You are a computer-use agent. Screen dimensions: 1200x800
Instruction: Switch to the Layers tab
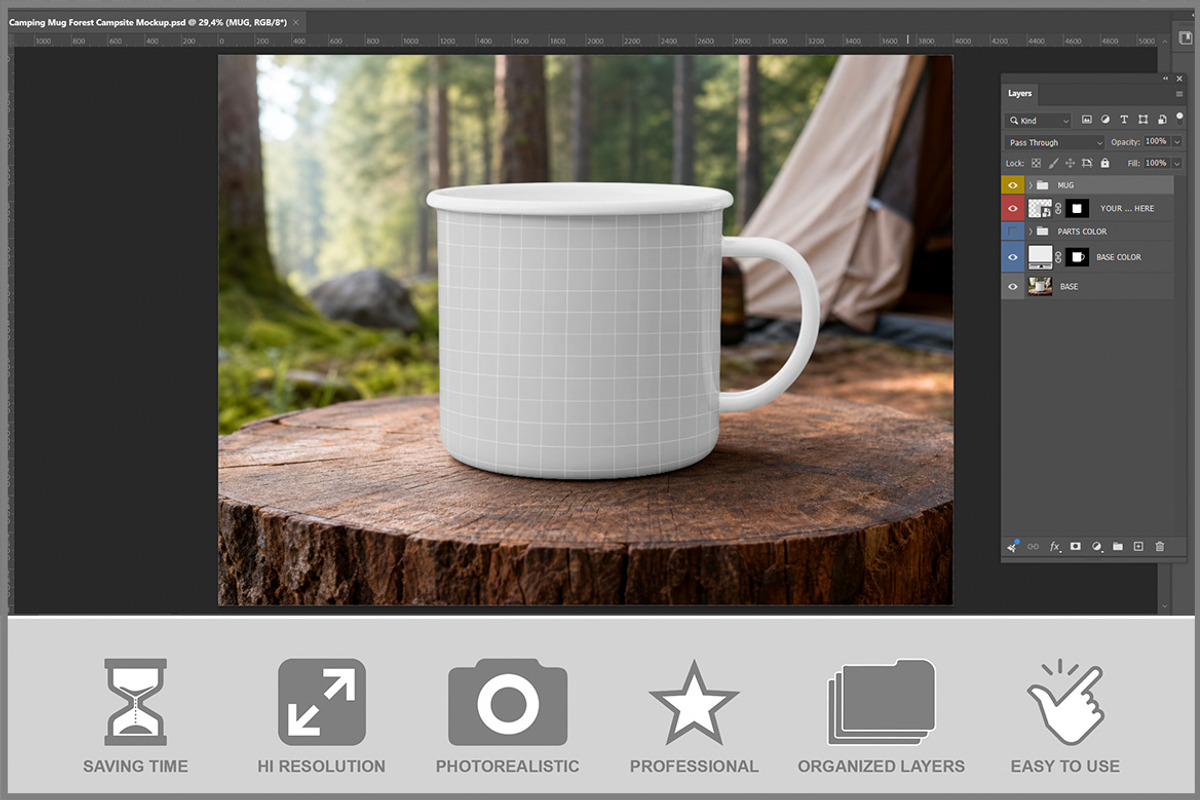[x=1020, y=93]
